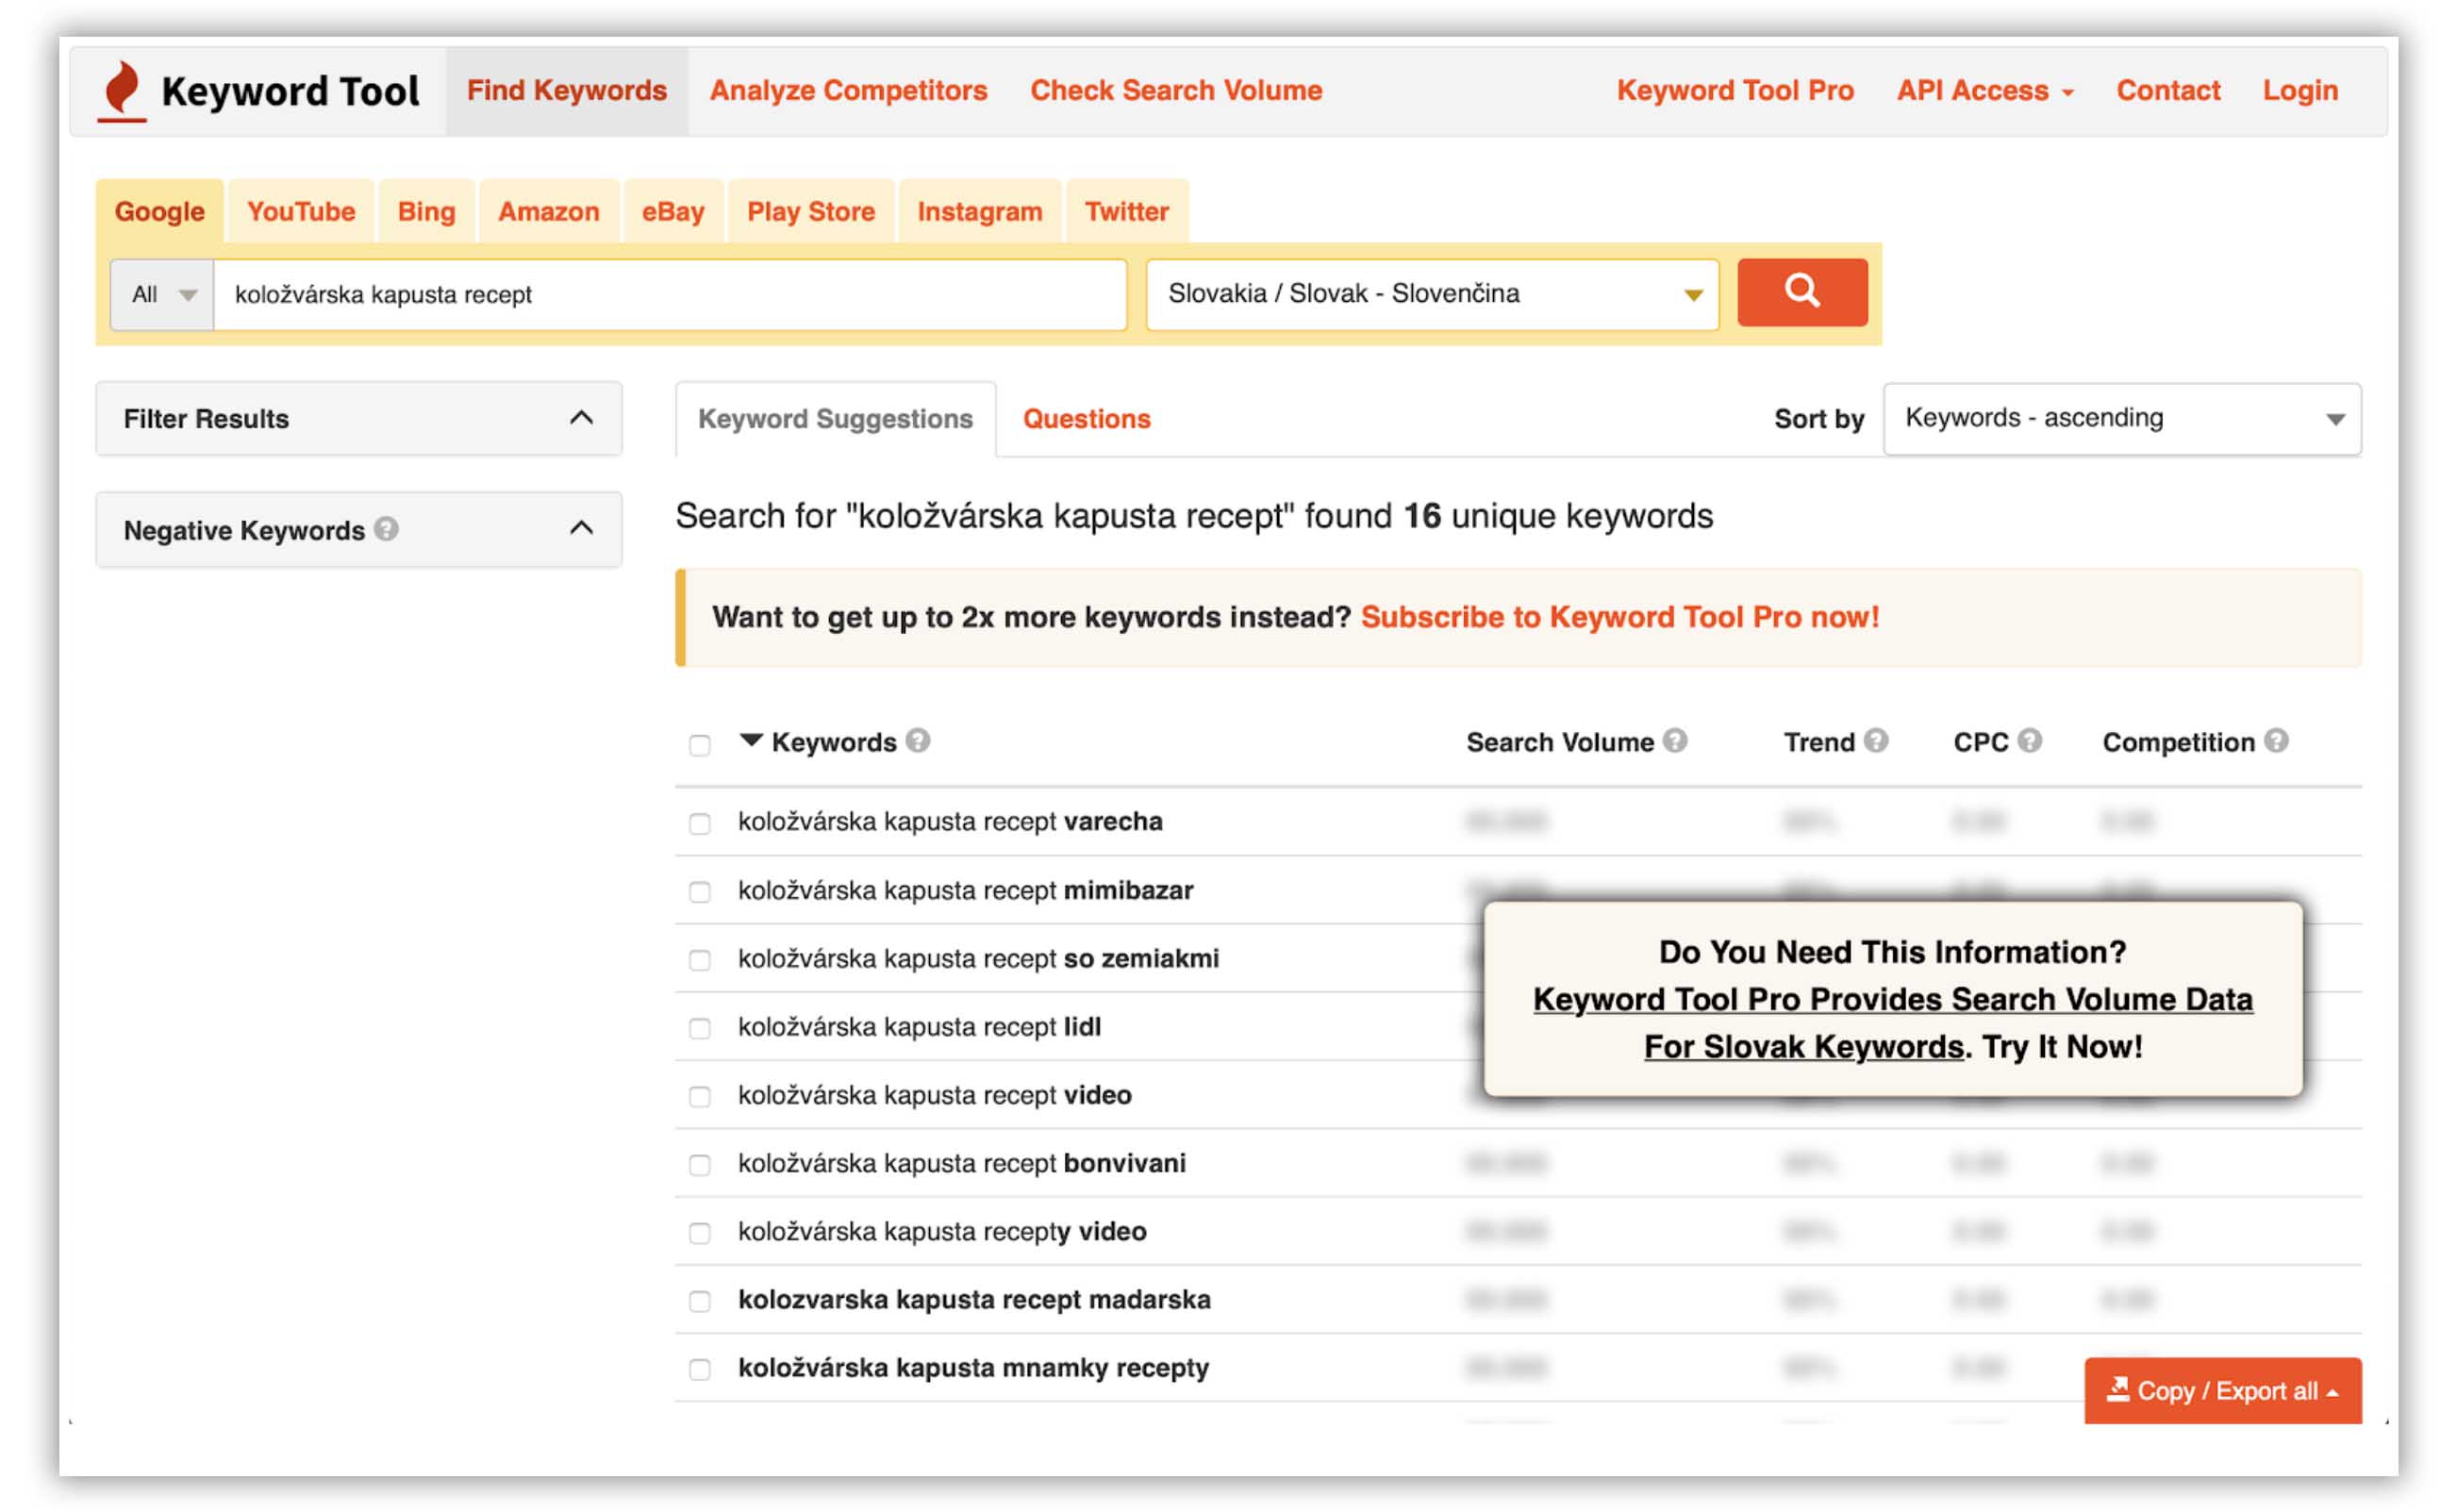Click help icon beside Search Volume header
This screenshot has height=1512, width=2457.
coord(1676,741)
